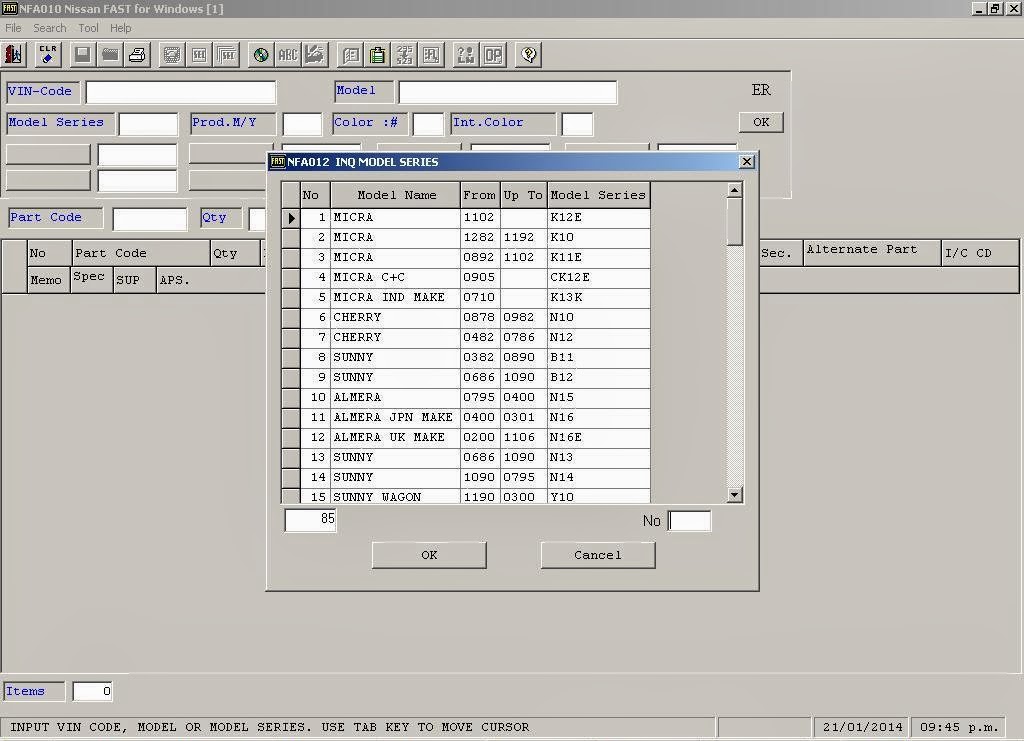This screenshot has height=741, width=1024.
Task: Click the open folder toolbar icon
Action: click(x=110, y=55)
